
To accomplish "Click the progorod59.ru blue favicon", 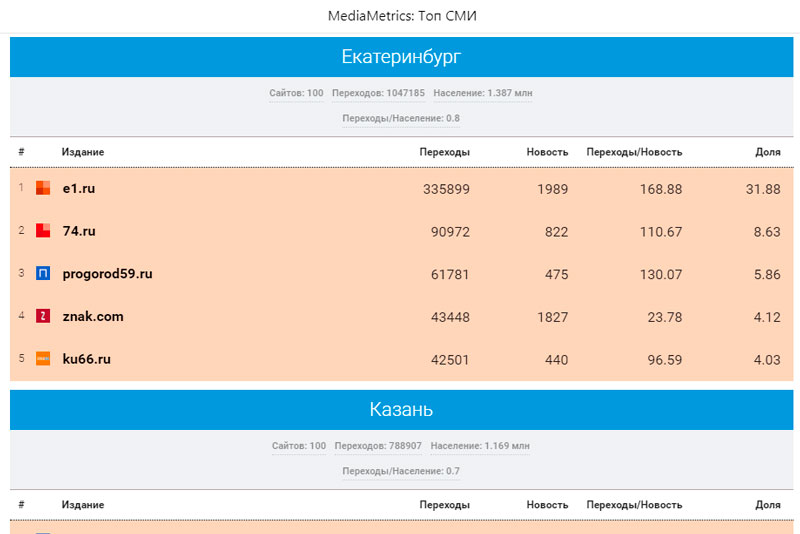I will click(43, 273).
